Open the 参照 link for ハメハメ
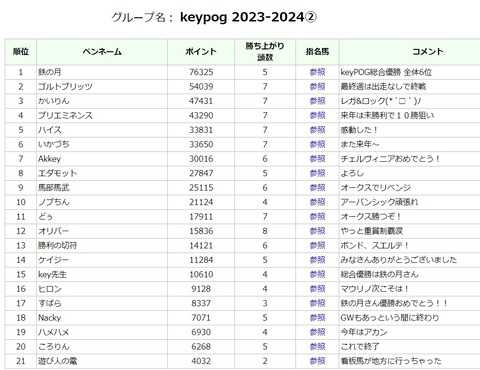 click(317, 332)
